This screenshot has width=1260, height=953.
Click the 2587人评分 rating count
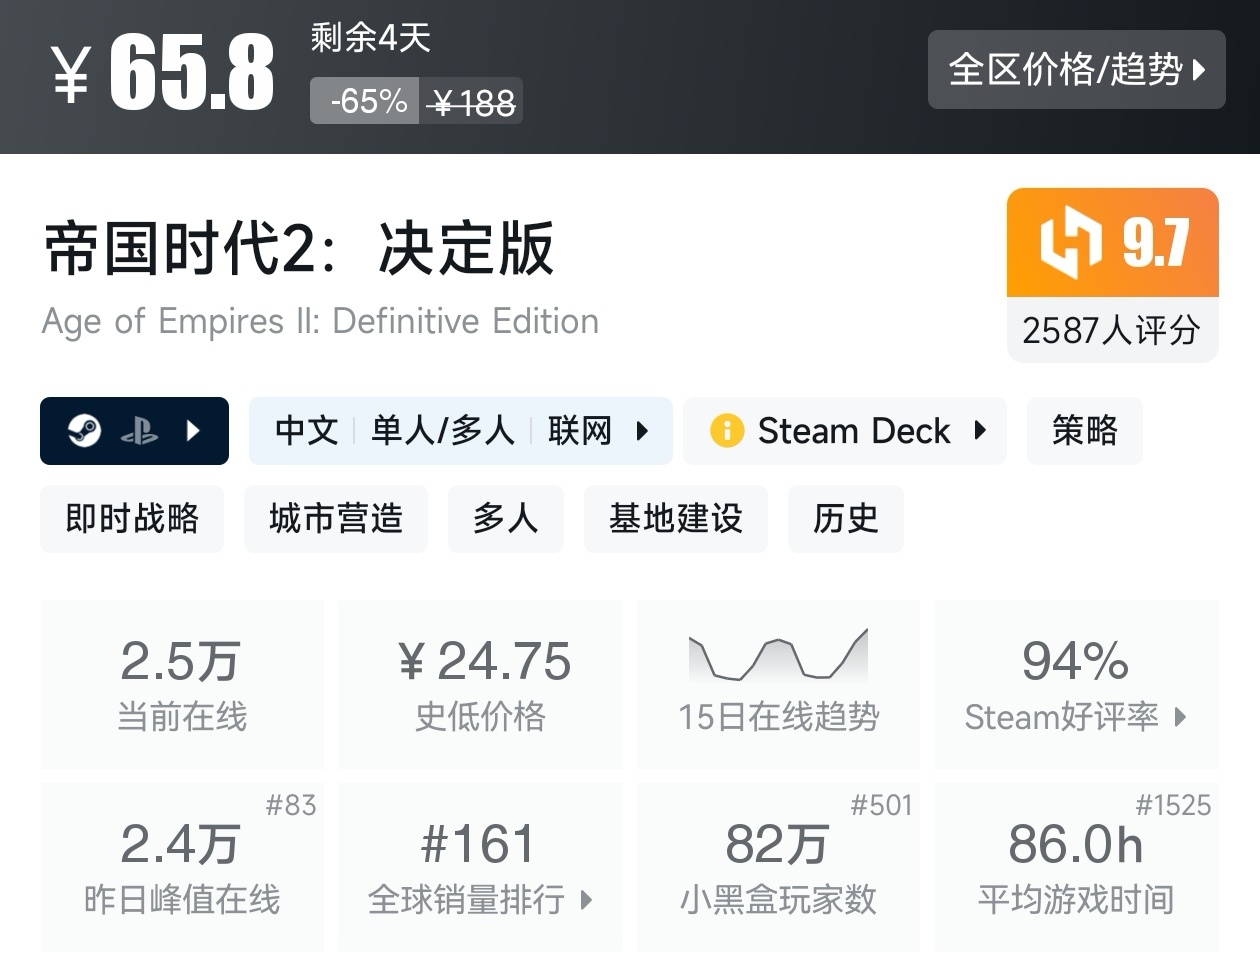[1111, 330]
